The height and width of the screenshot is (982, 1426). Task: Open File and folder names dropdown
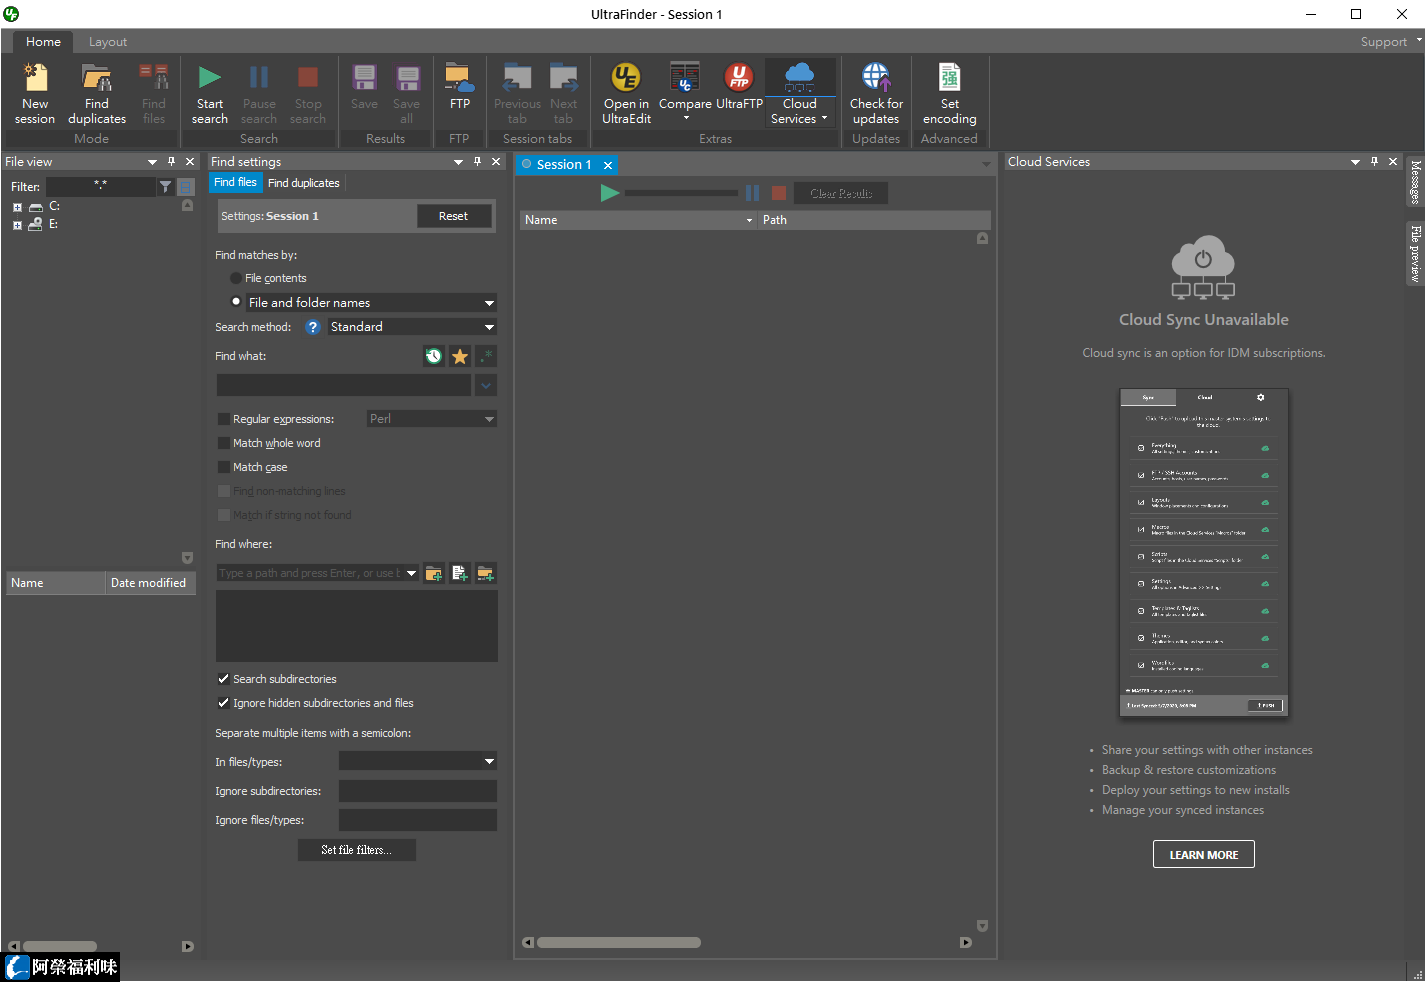pos(489,303)
